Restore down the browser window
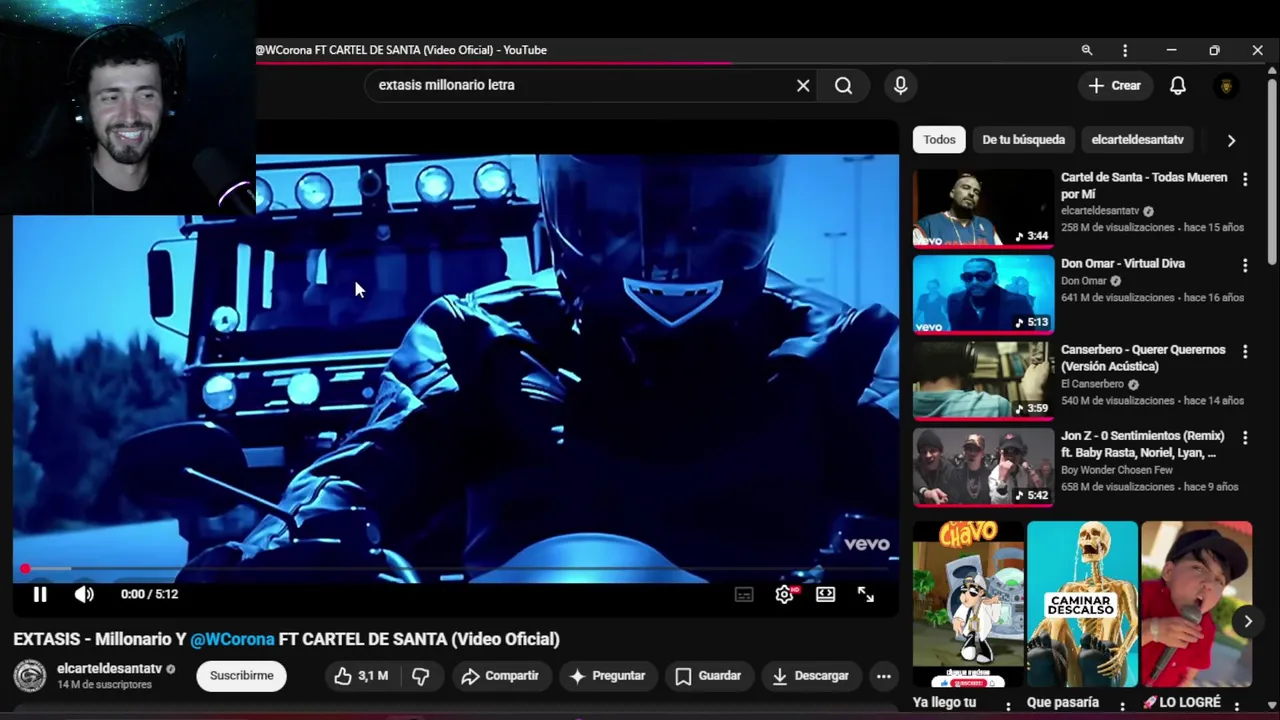The image size is (1280, 720). click(1214, 50)
